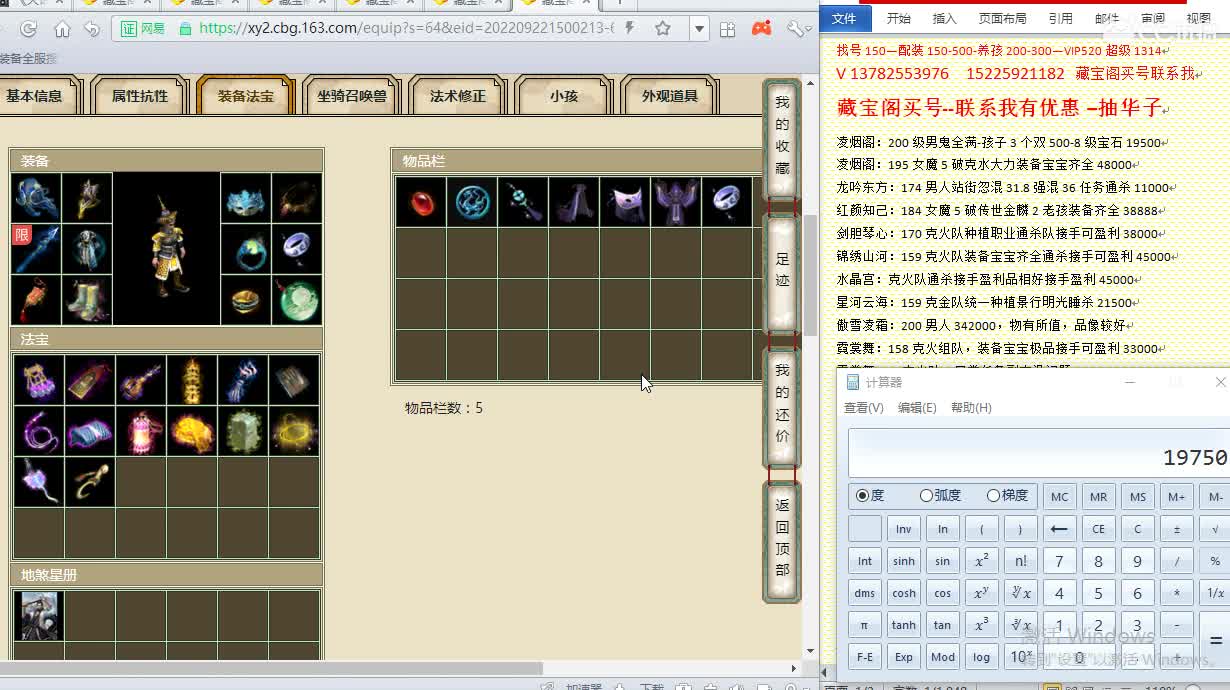Click the browser refresh icon
1230x690 pixels.
[29, 29]
